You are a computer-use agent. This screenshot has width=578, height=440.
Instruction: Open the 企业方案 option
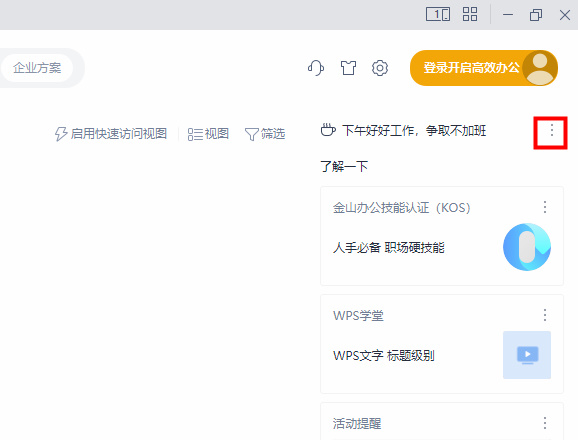[37, 68]
